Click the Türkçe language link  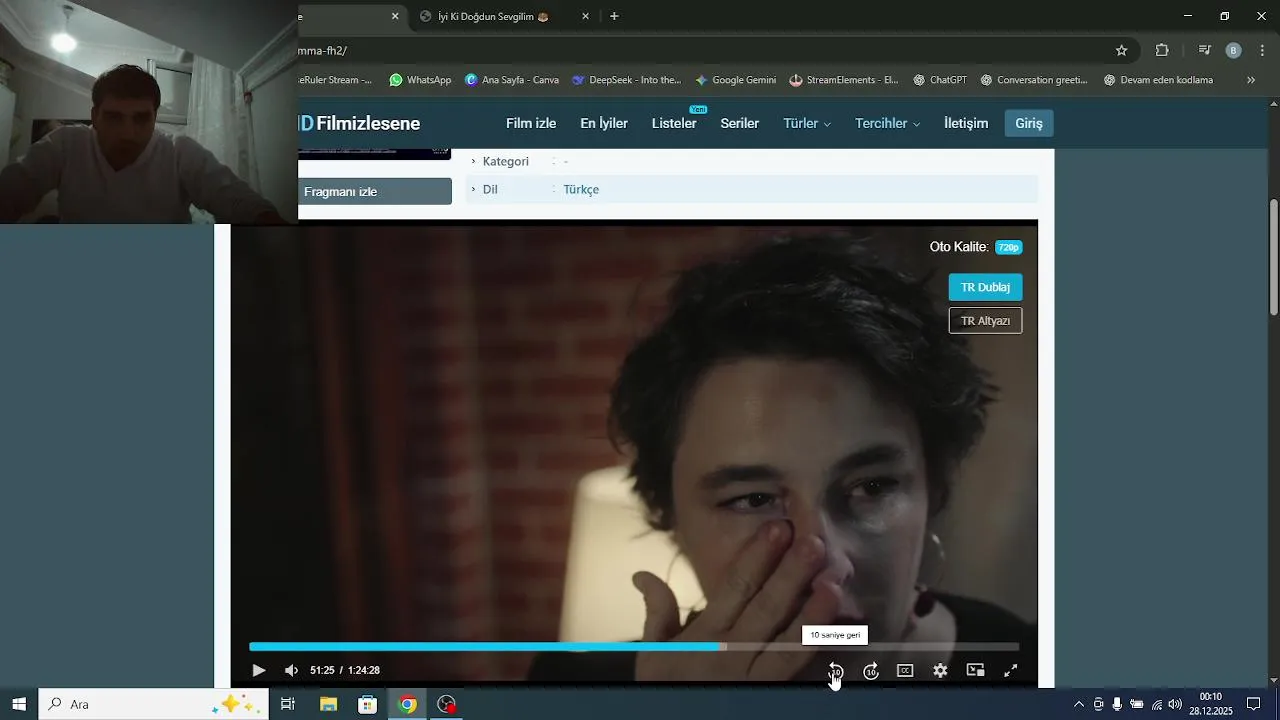click(581, 189)
